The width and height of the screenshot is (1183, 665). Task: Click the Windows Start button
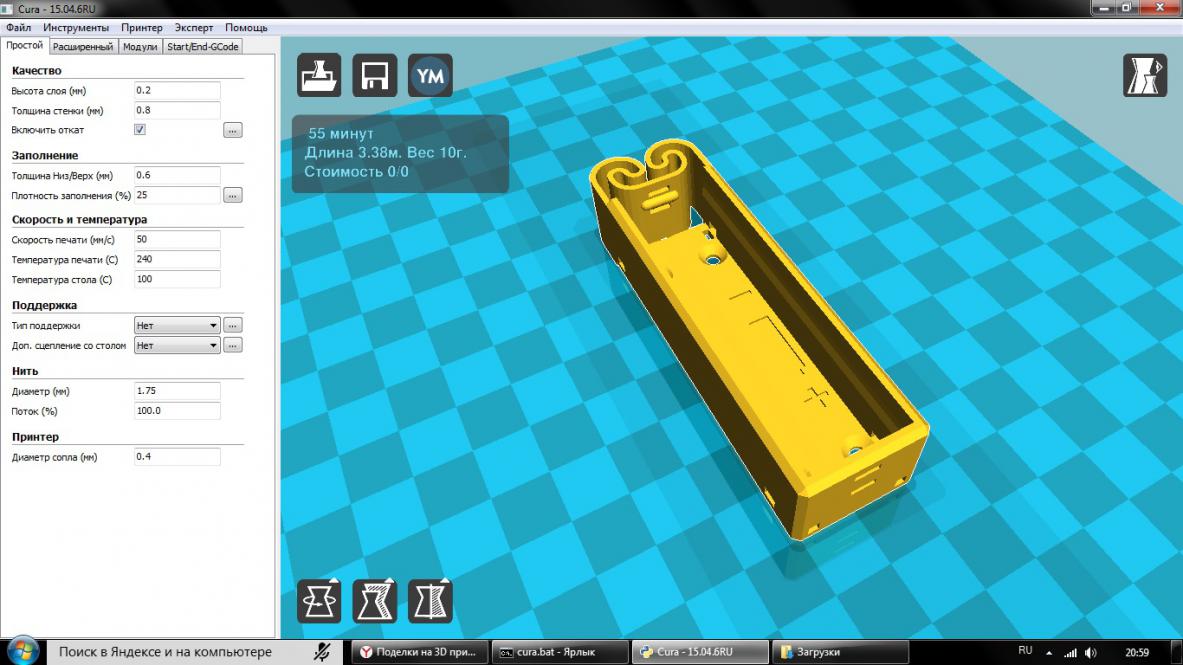[21, 652]
